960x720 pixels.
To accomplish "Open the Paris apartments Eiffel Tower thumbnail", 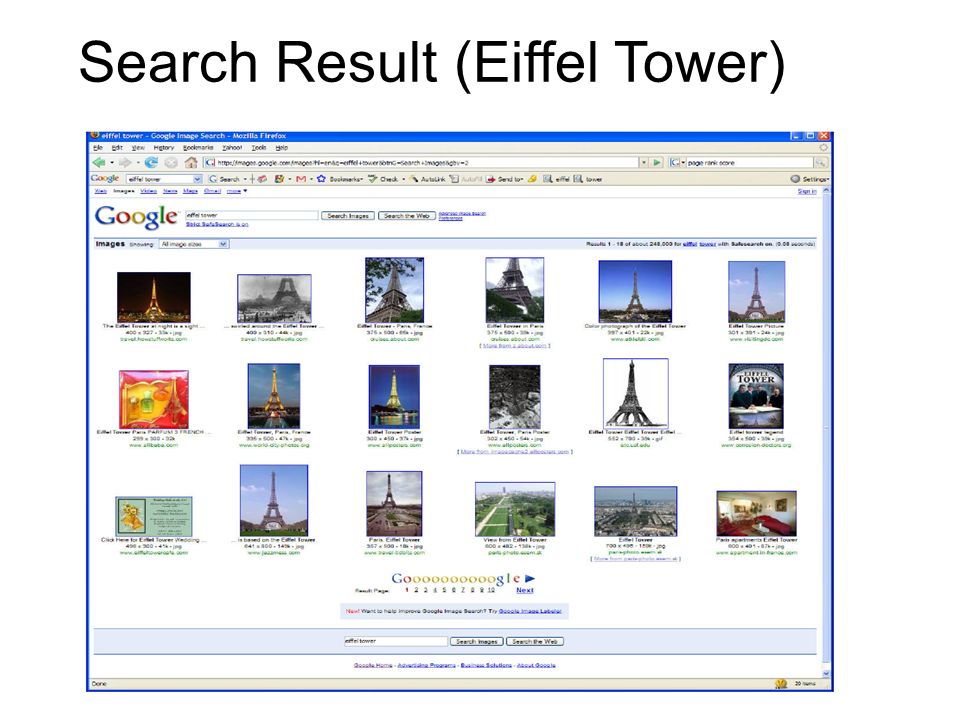I will (x=756, y=513).
